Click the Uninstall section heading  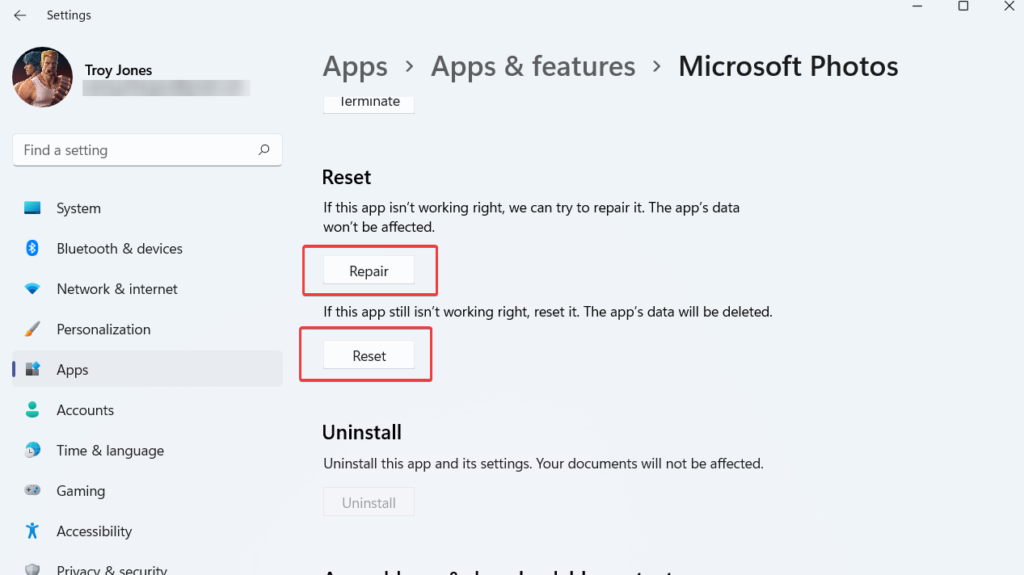point(362,432)
